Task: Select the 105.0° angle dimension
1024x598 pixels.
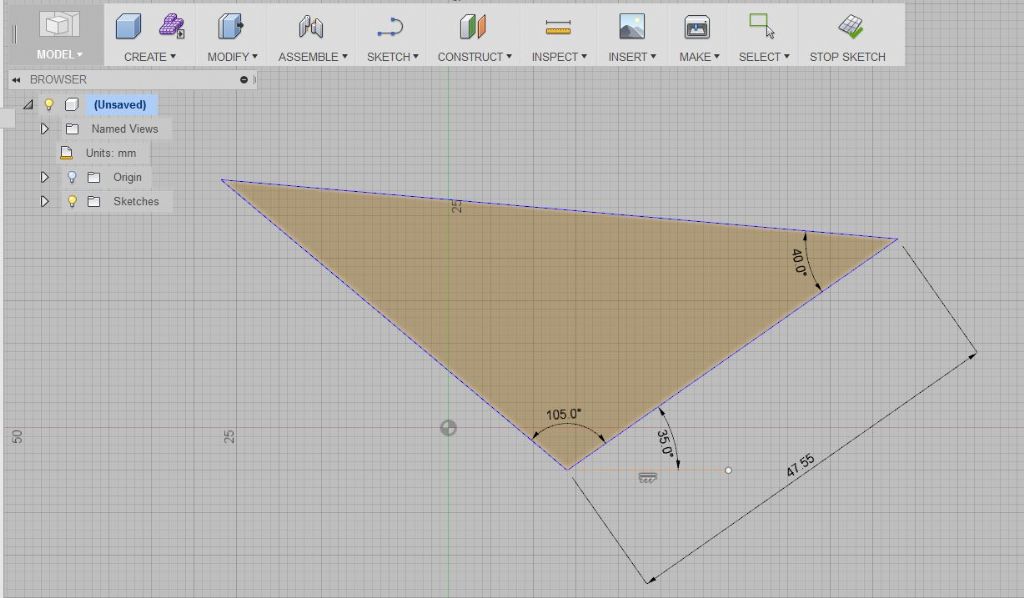Action: coord(563,415)
